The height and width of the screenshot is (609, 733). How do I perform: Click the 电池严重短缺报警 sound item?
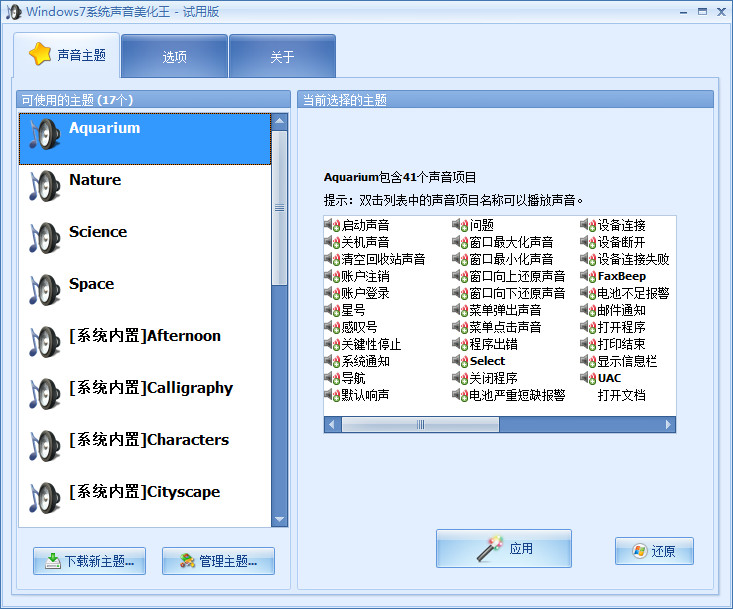(x=517, y=395)
